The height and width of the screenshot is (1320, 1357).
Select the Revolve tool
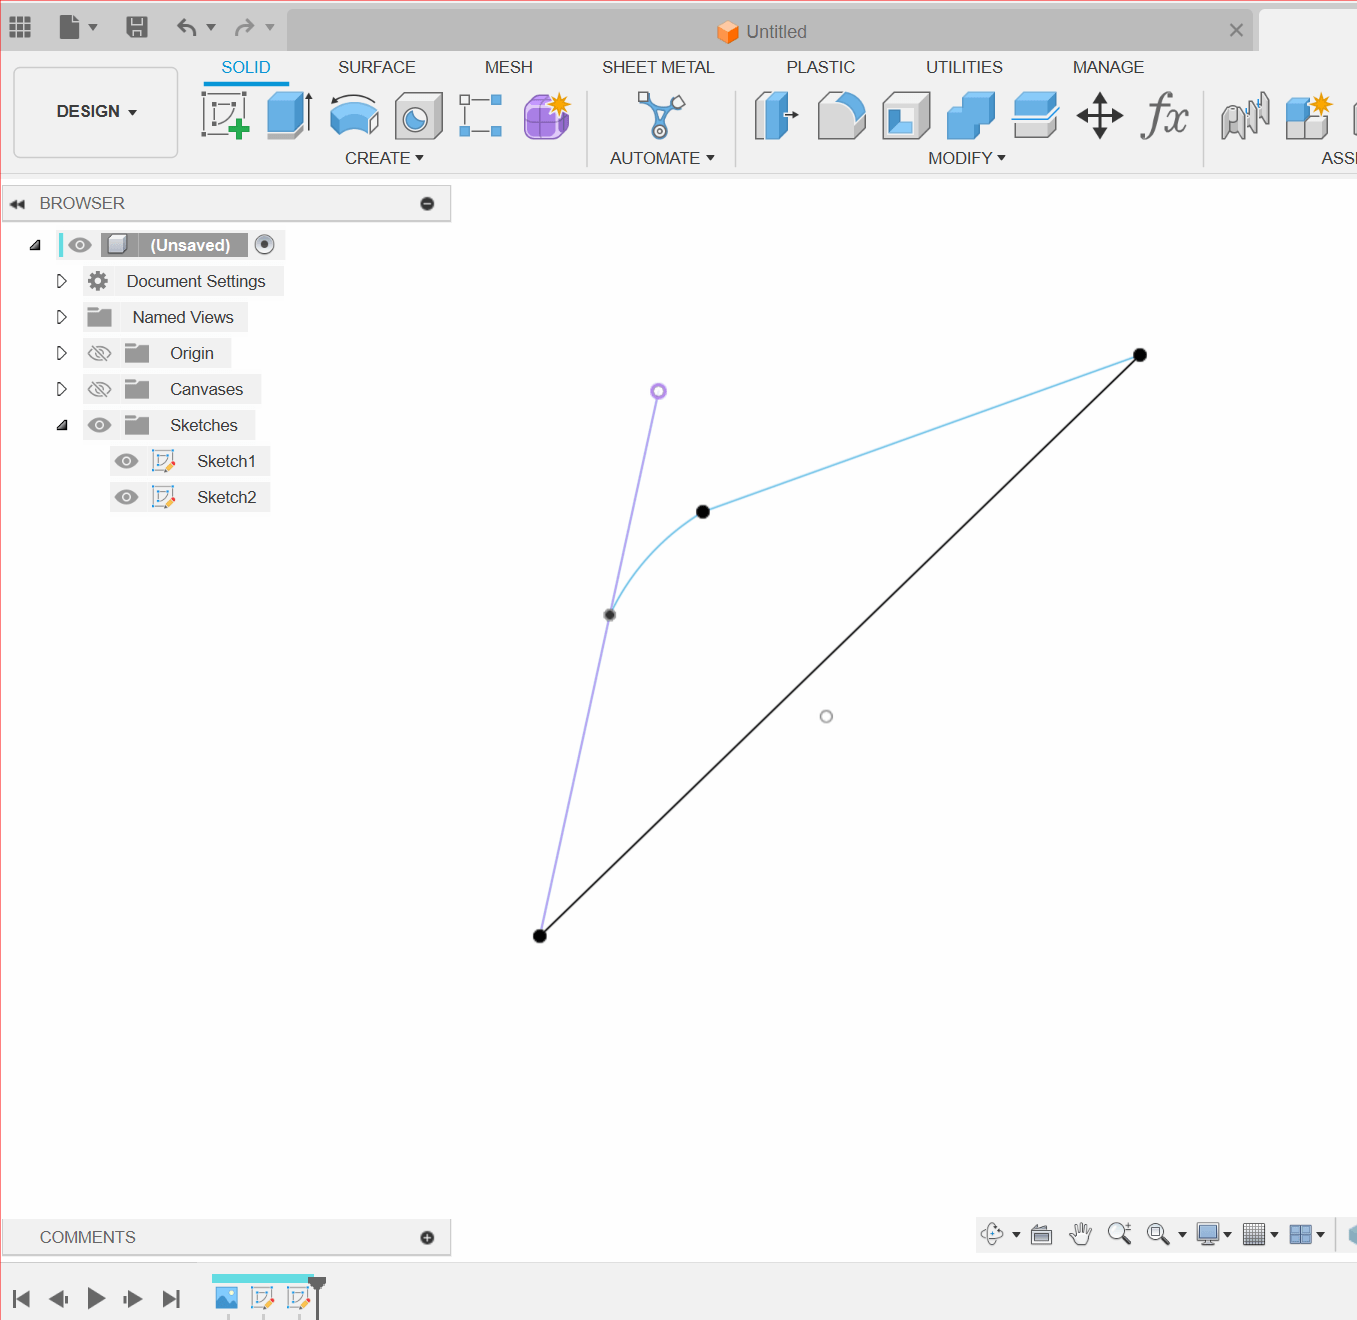pyautogui.click(x=354, y=115)
